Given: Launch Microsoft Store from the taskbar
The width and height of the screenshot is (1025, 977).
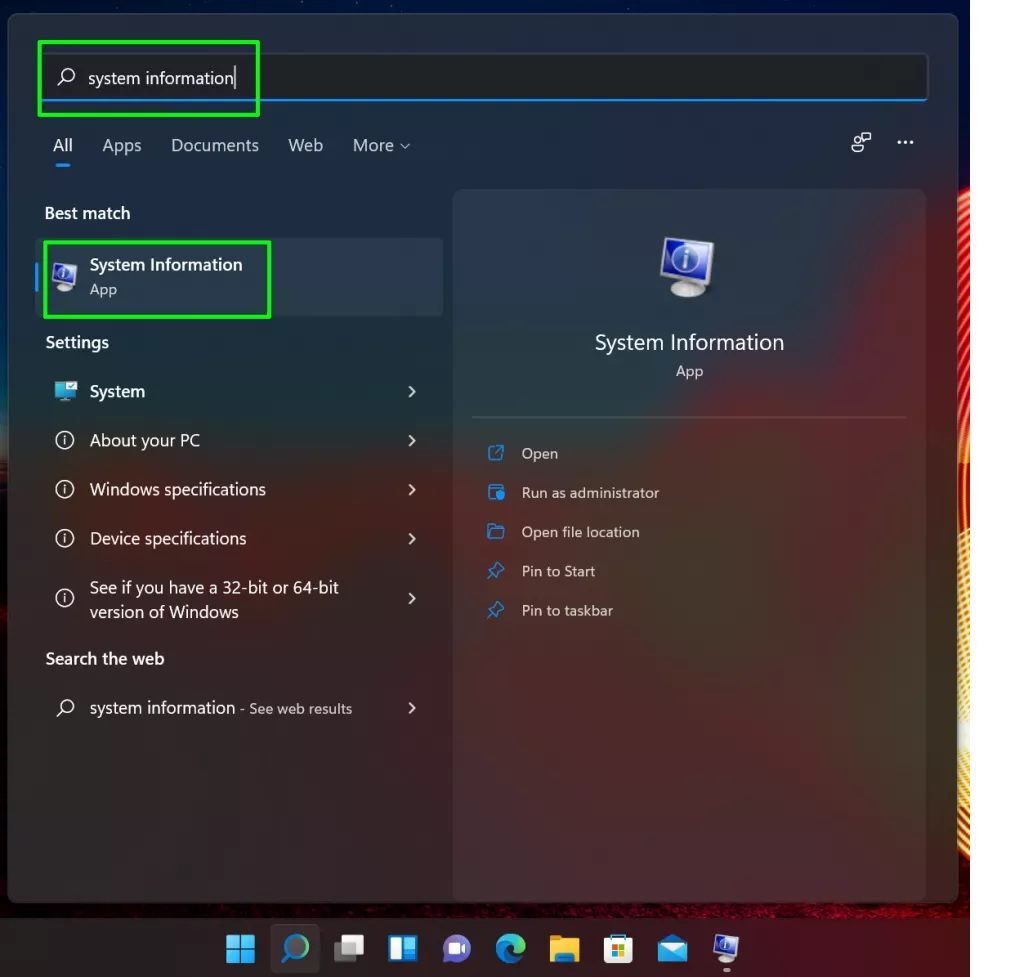Looking at the screenshot, I should (x=618, y=947).
